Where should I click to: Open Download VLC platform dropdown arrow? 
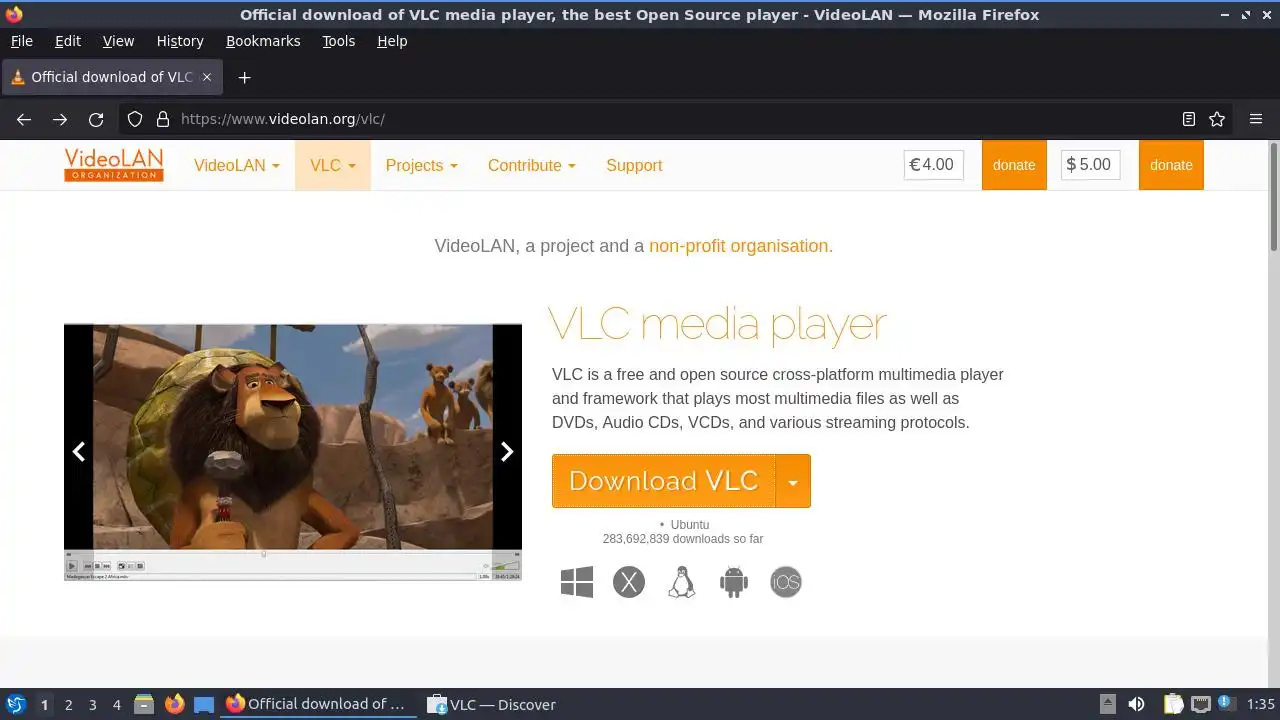793,481
